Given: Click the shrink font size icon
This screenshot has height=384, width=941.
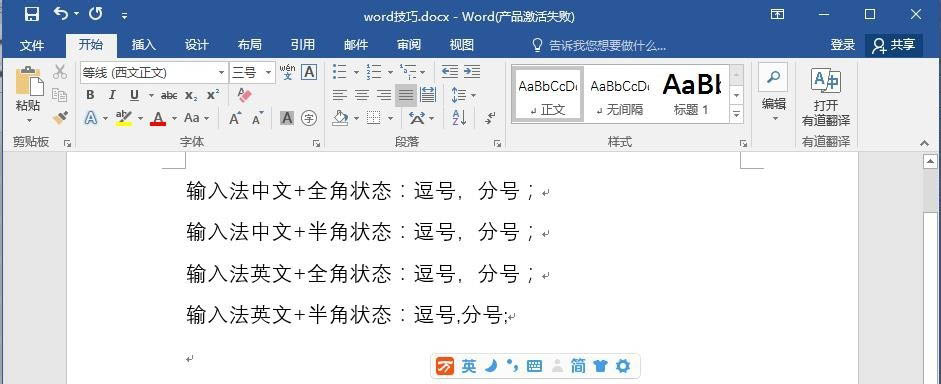Looking at the screenshot, I should [257, 118].
